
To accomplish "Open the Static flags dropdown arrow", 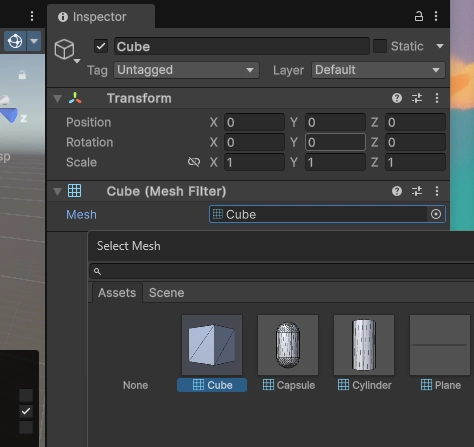I will (440, 46).
